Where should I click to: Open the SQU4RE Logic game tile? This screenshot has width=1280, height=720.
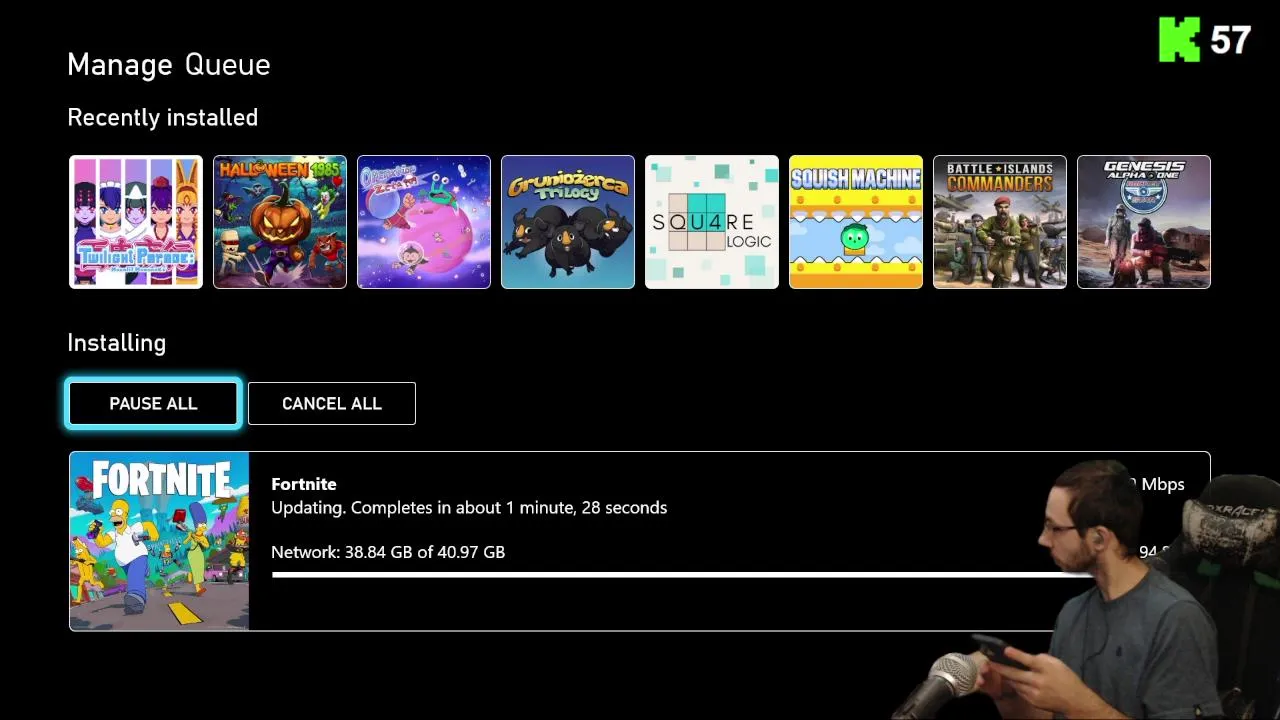coord(712,222)
